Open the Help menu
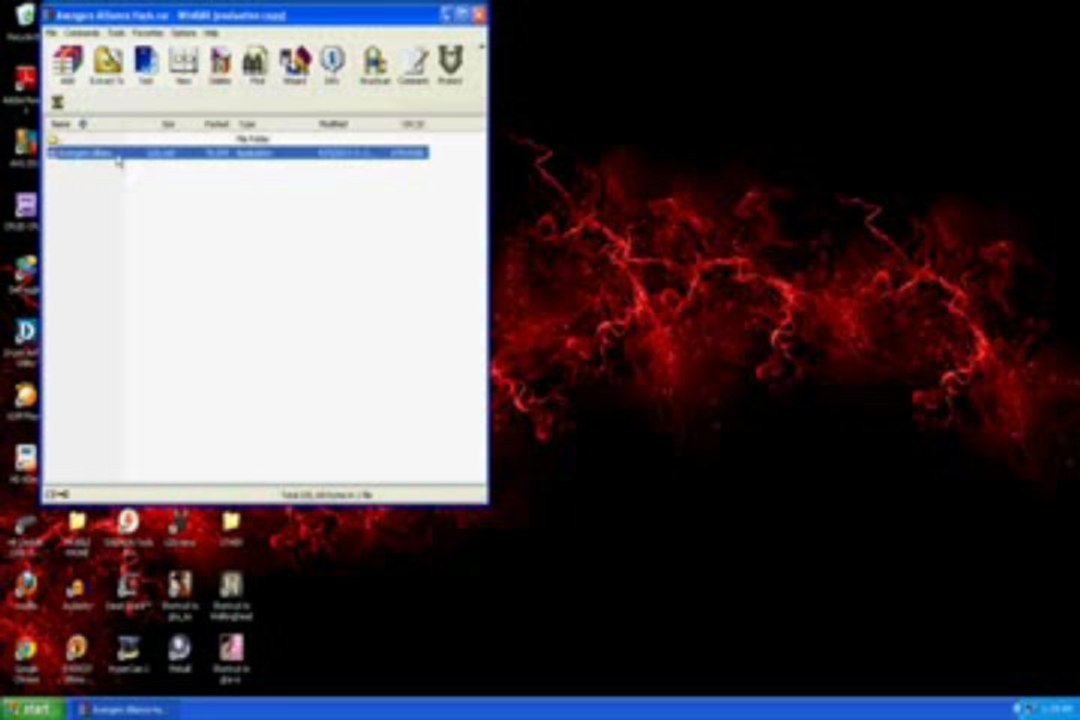This screenshot has height=720, width=1080. pos(211,32)
